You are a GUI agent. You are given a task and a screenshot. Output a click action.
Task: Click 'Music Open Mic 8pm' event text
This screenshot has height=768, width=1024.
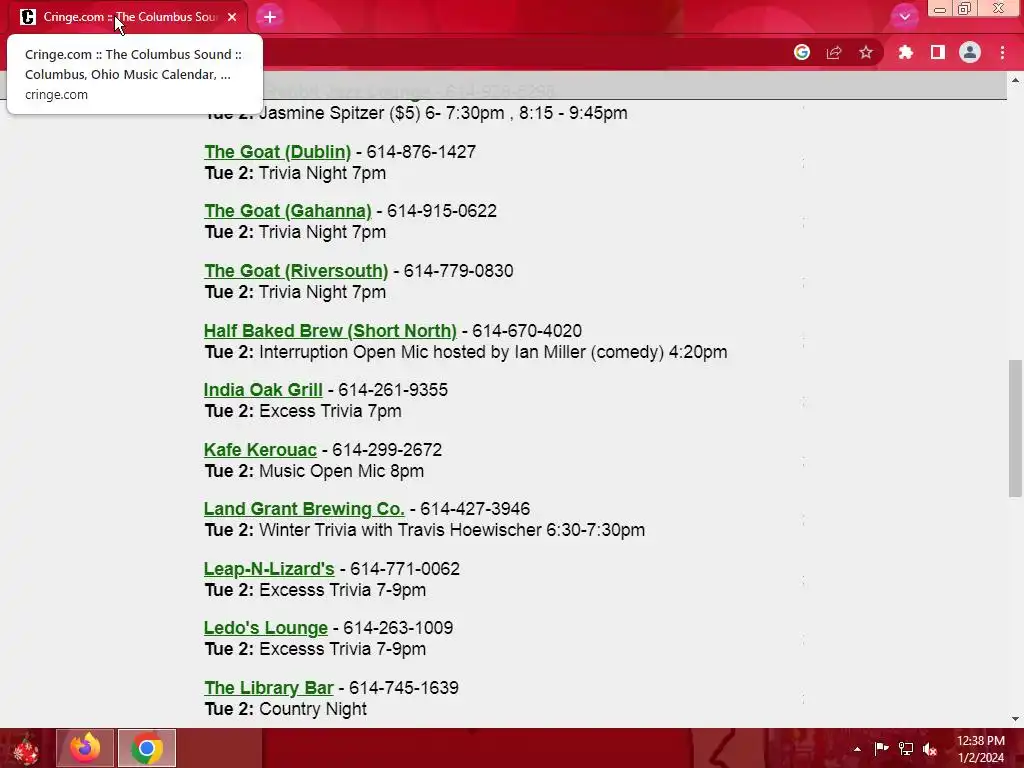[342, 471]
